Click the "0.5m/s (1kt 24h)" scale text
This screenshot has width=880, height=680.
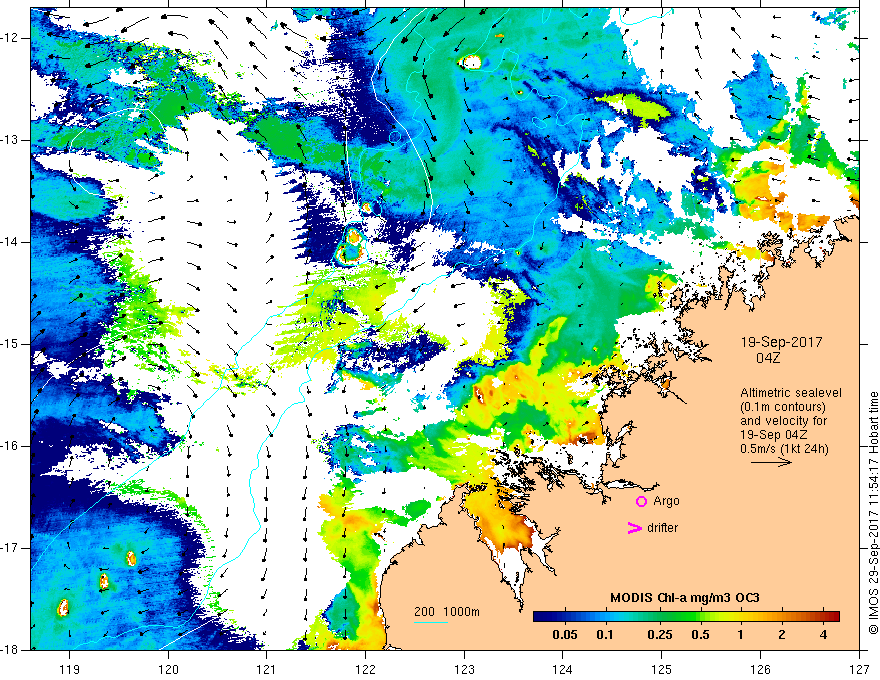click(x=784, y=449)
